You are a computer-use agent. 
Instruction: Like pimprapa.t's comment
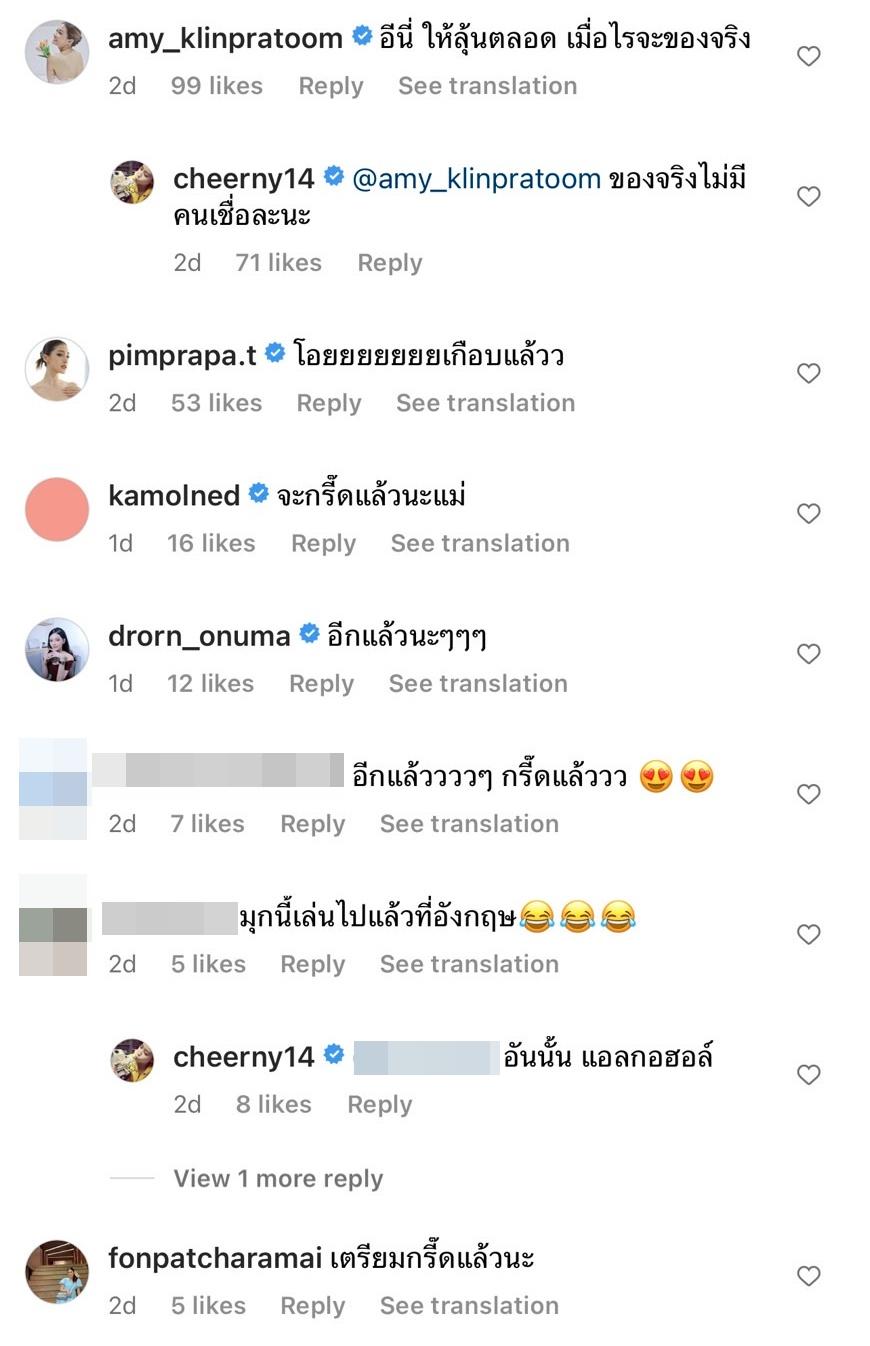(808, 374)
